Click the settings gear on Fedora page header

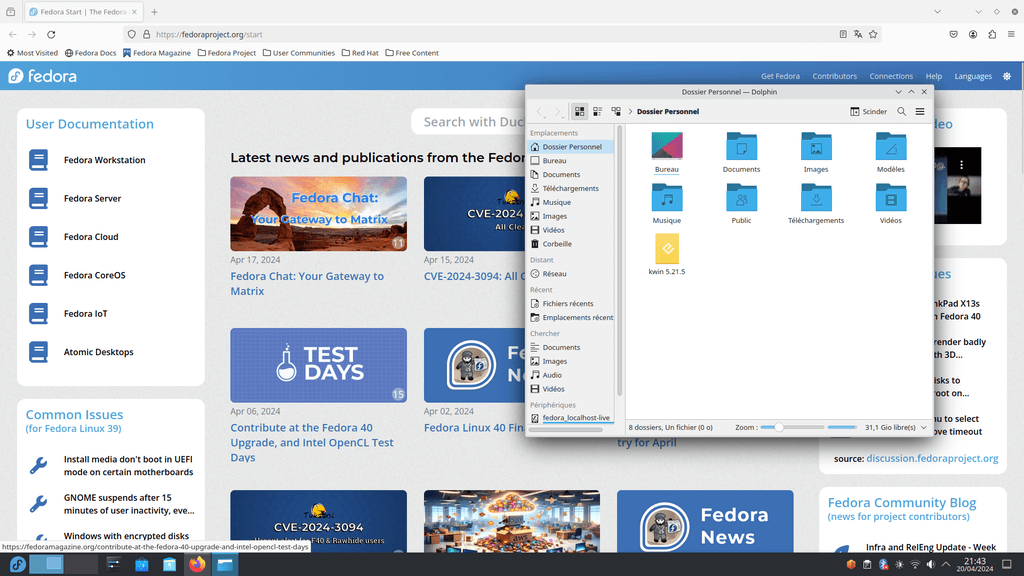pos(1006,76)
